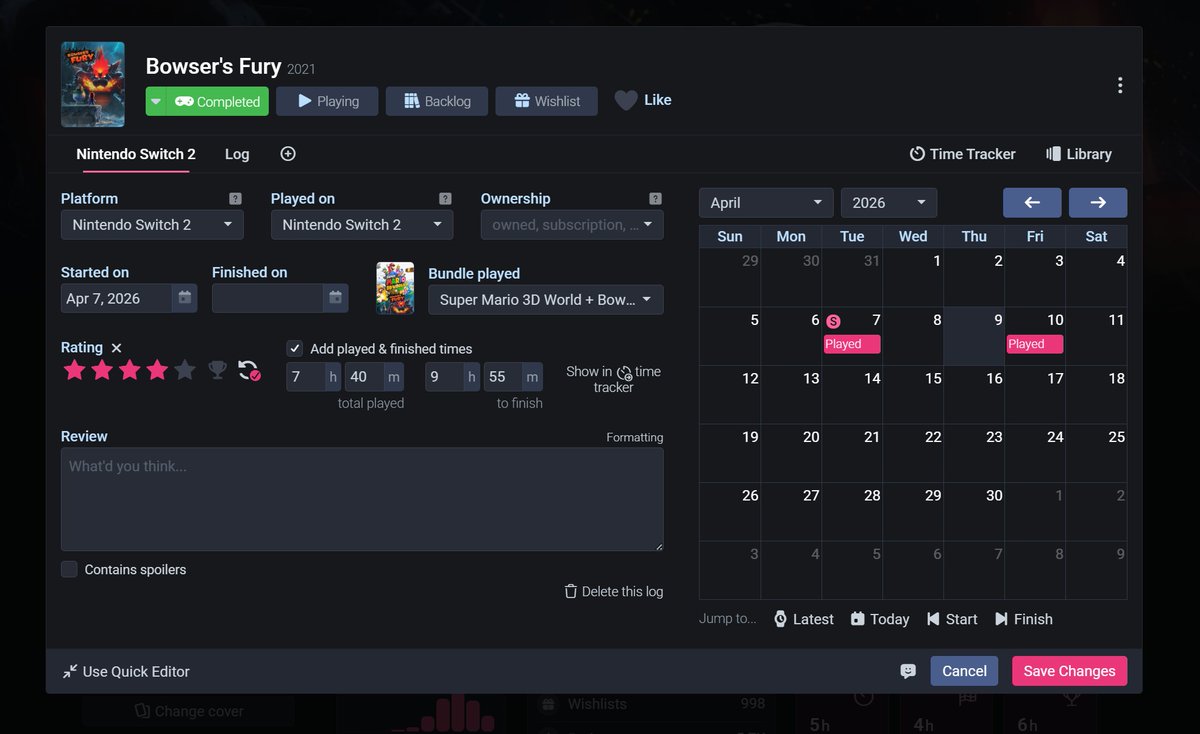The image size is (1200, 734).
Task: Open the Time Tracker tab
Action: pyautogui.click(x=962, y=154)
